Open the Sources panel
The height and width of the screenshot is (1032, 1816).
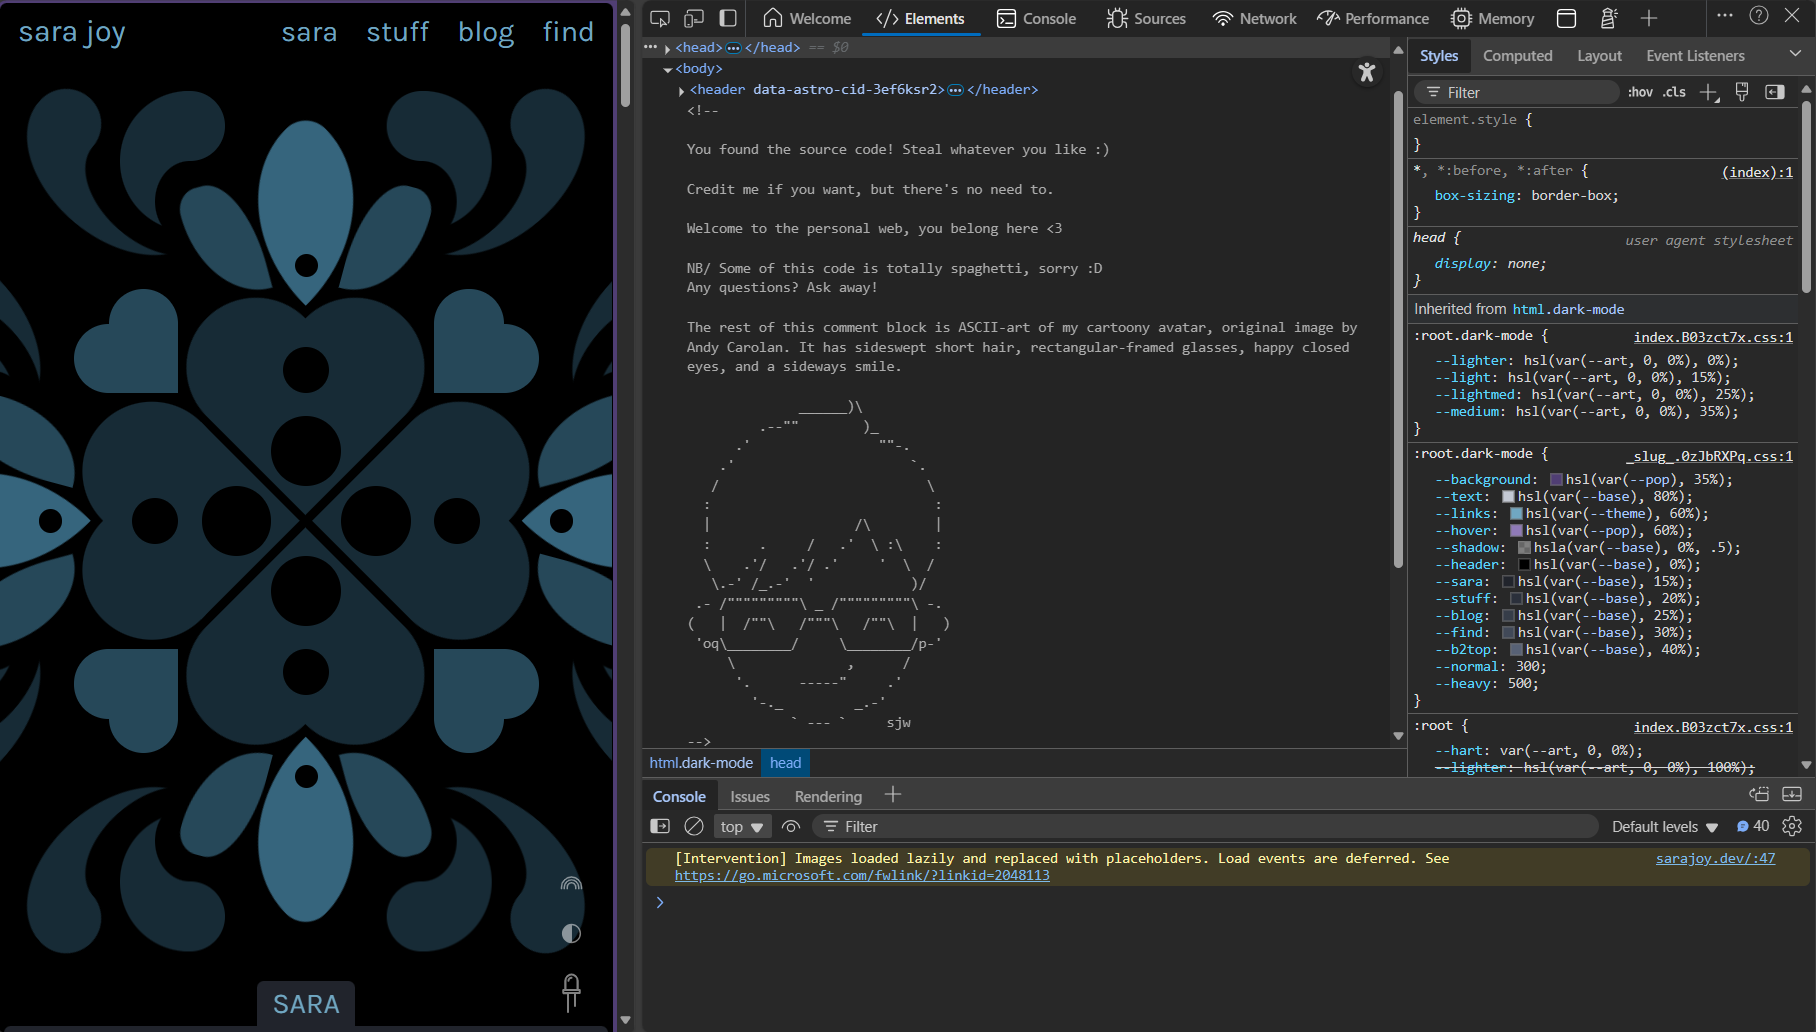click(1147, 18)
